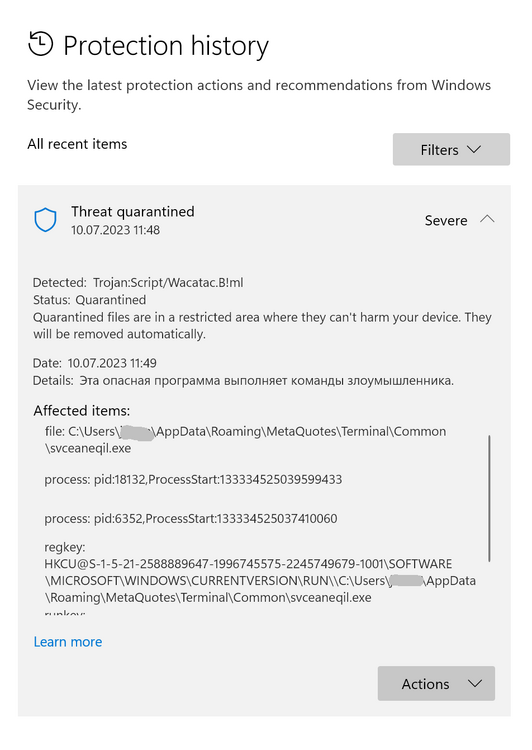The image size is (532, 750).
Task: Click the Severe severity label
Action: [x=446, y=221]
